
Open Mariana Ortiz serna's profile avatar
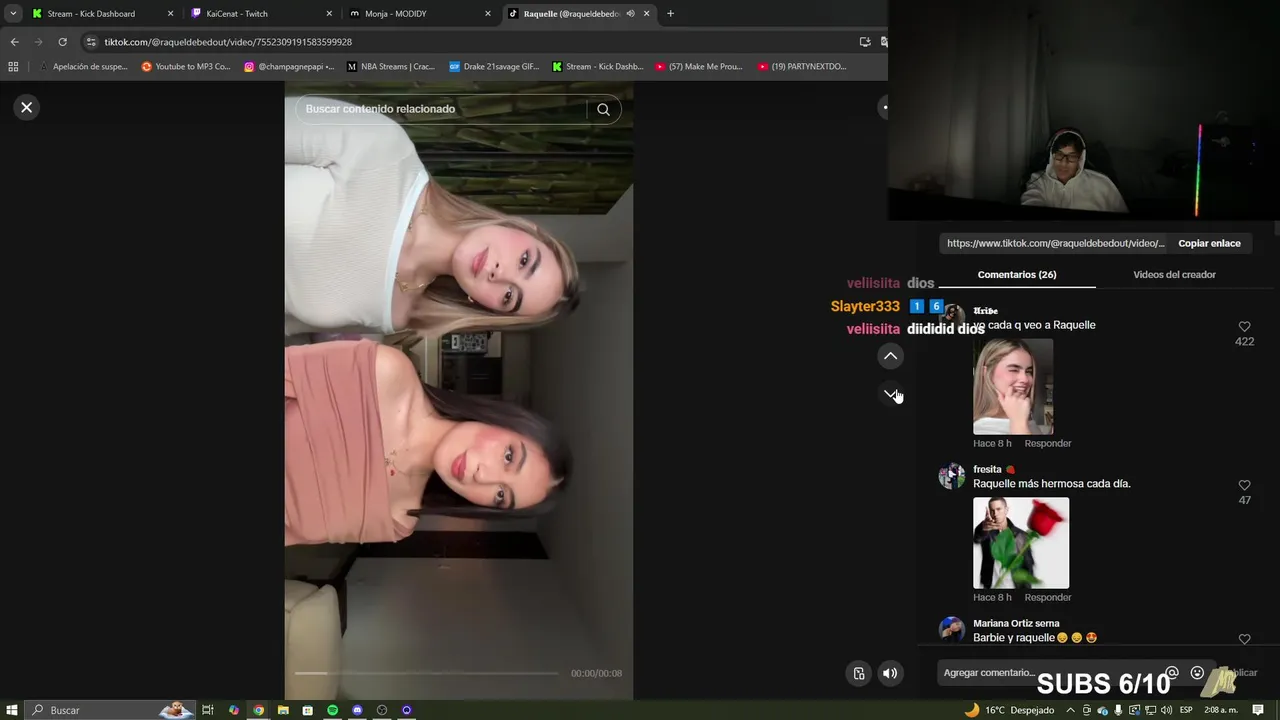point(951,629)
